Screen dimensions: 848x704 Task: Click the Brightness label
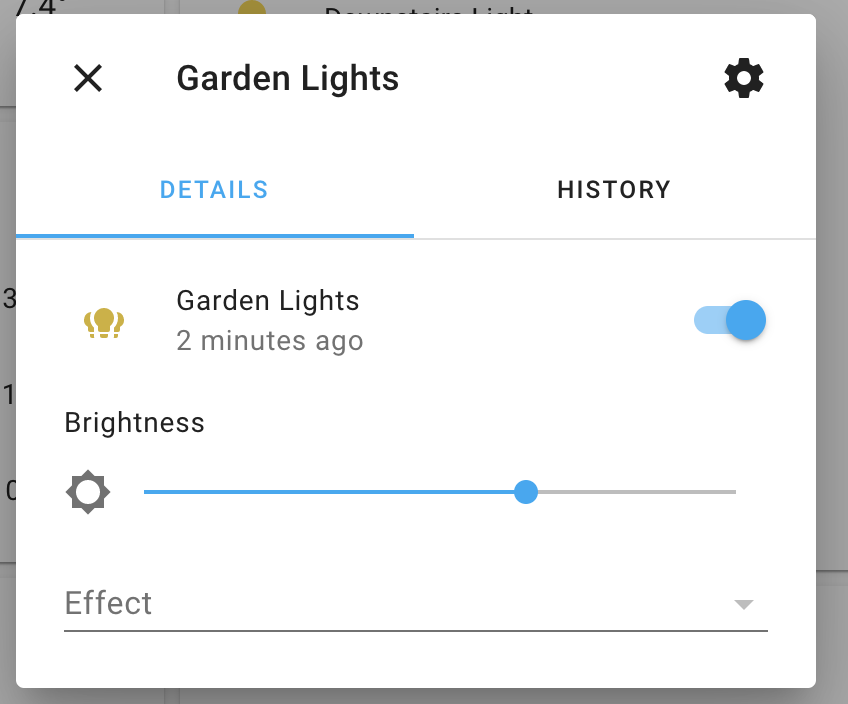click(x=134, y=422)
